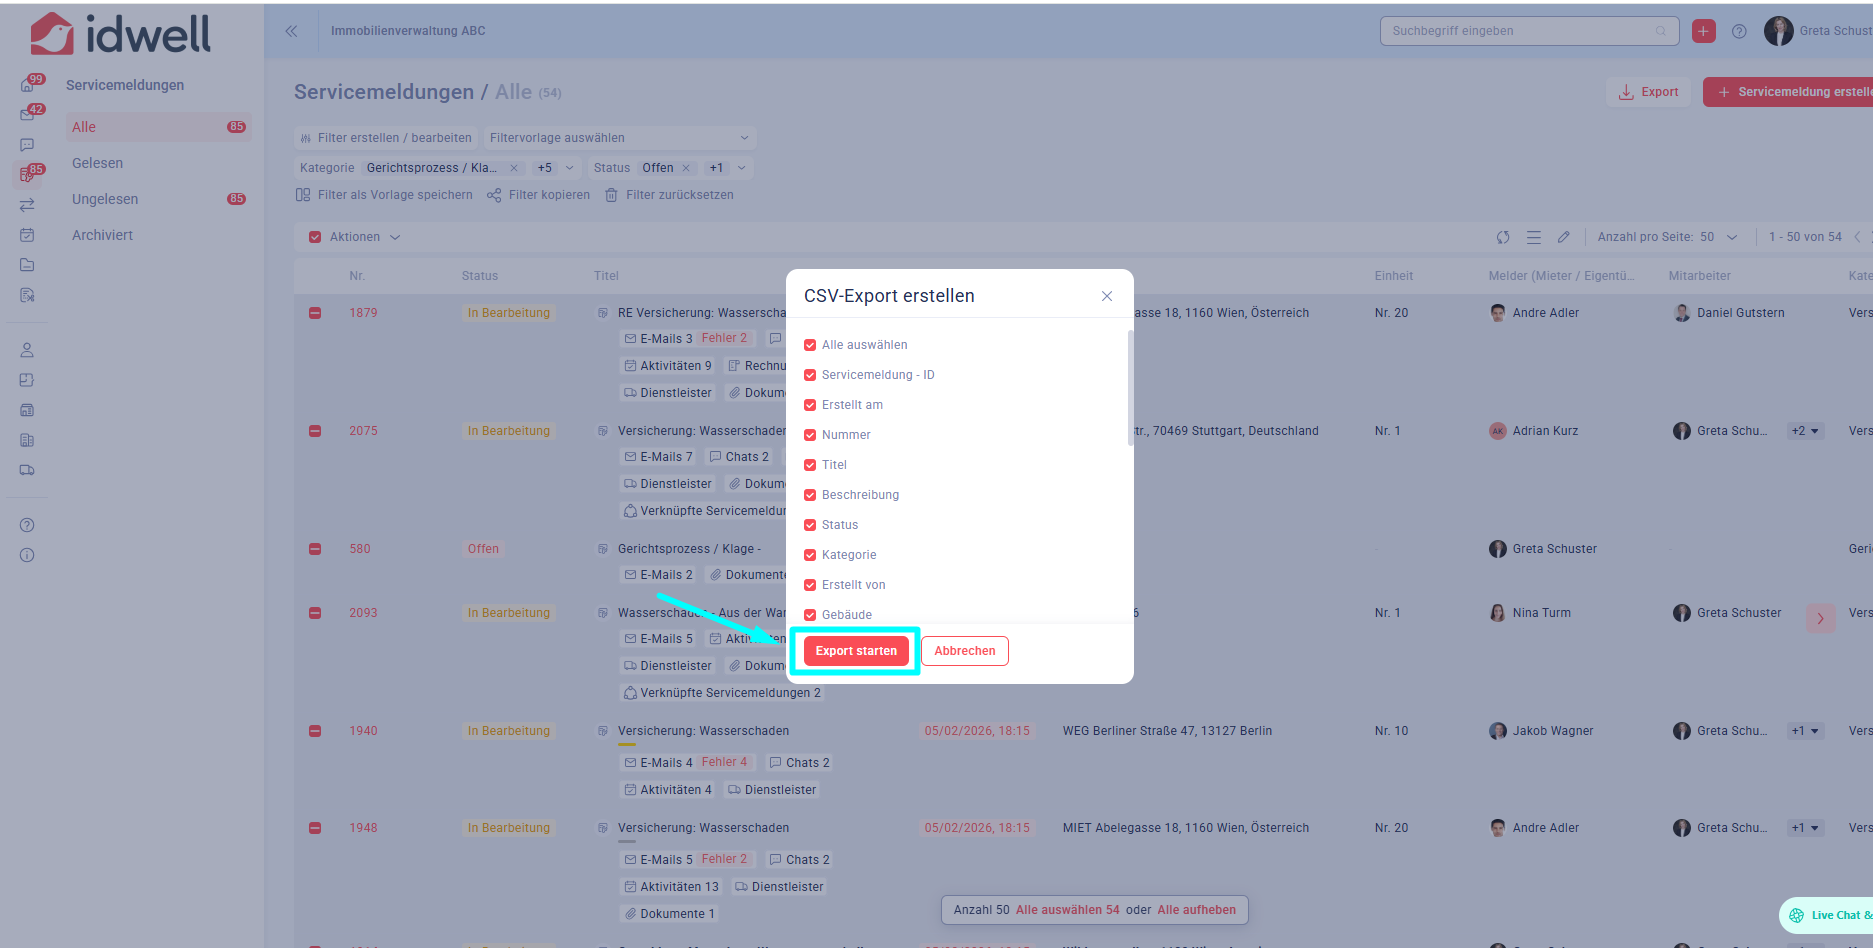The width and height of the screenshot is (1873, 948).
Task: Click the 'Suchbegriff eingeben' search field
Action: click(1520, 31)
